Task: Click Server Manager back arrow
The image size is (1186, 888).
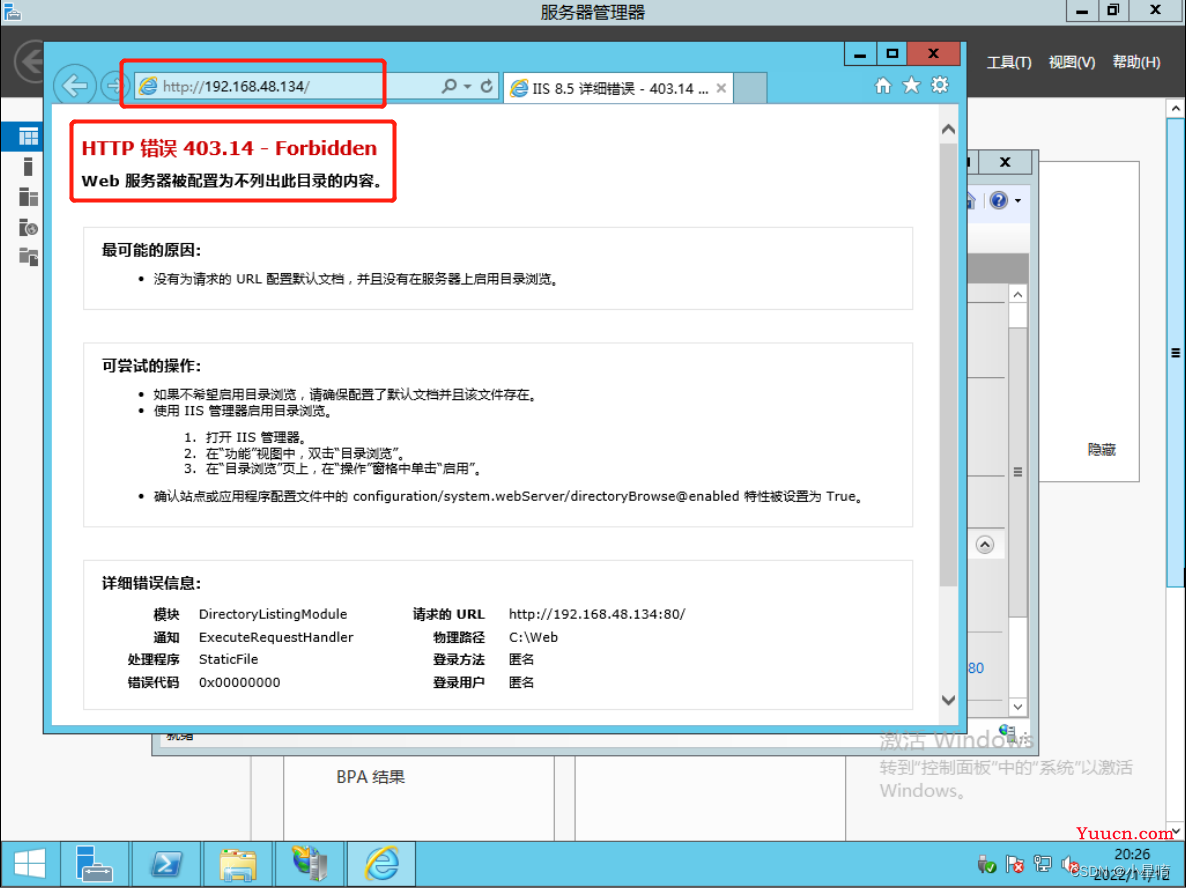Action: coord(30,61)
